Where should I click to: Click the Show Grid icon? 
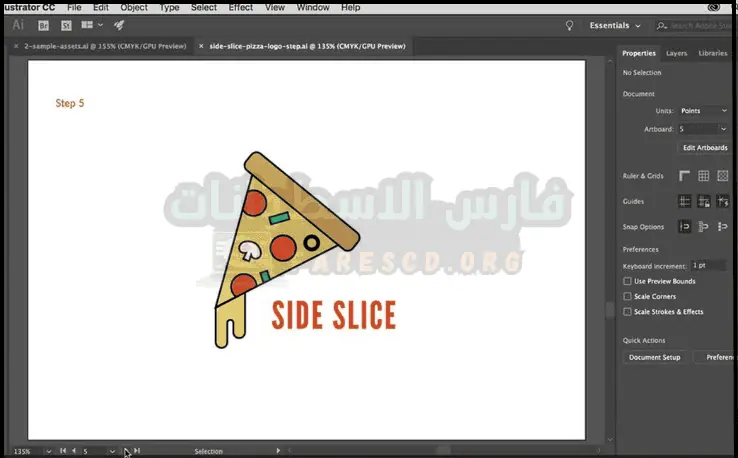coord(704,176)
